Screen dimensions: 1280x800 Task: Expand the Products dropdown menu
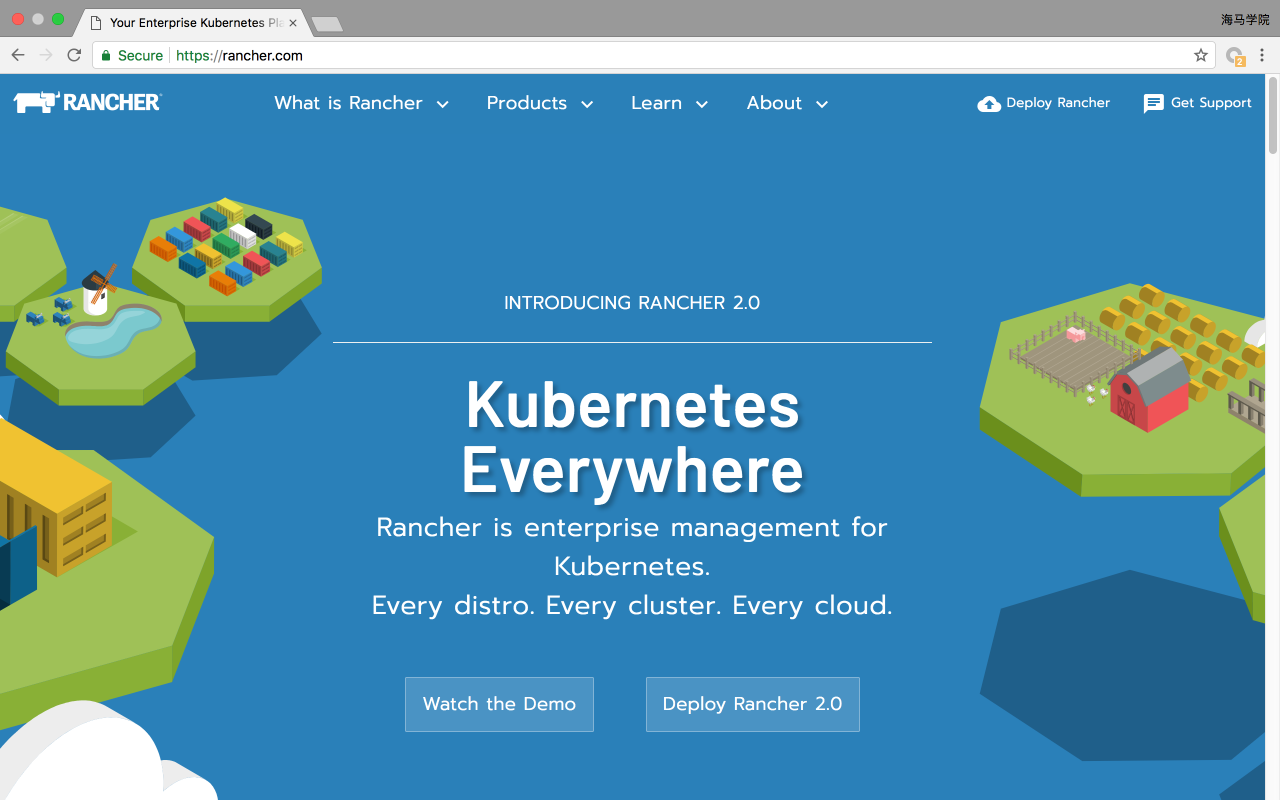coord(540,103)
